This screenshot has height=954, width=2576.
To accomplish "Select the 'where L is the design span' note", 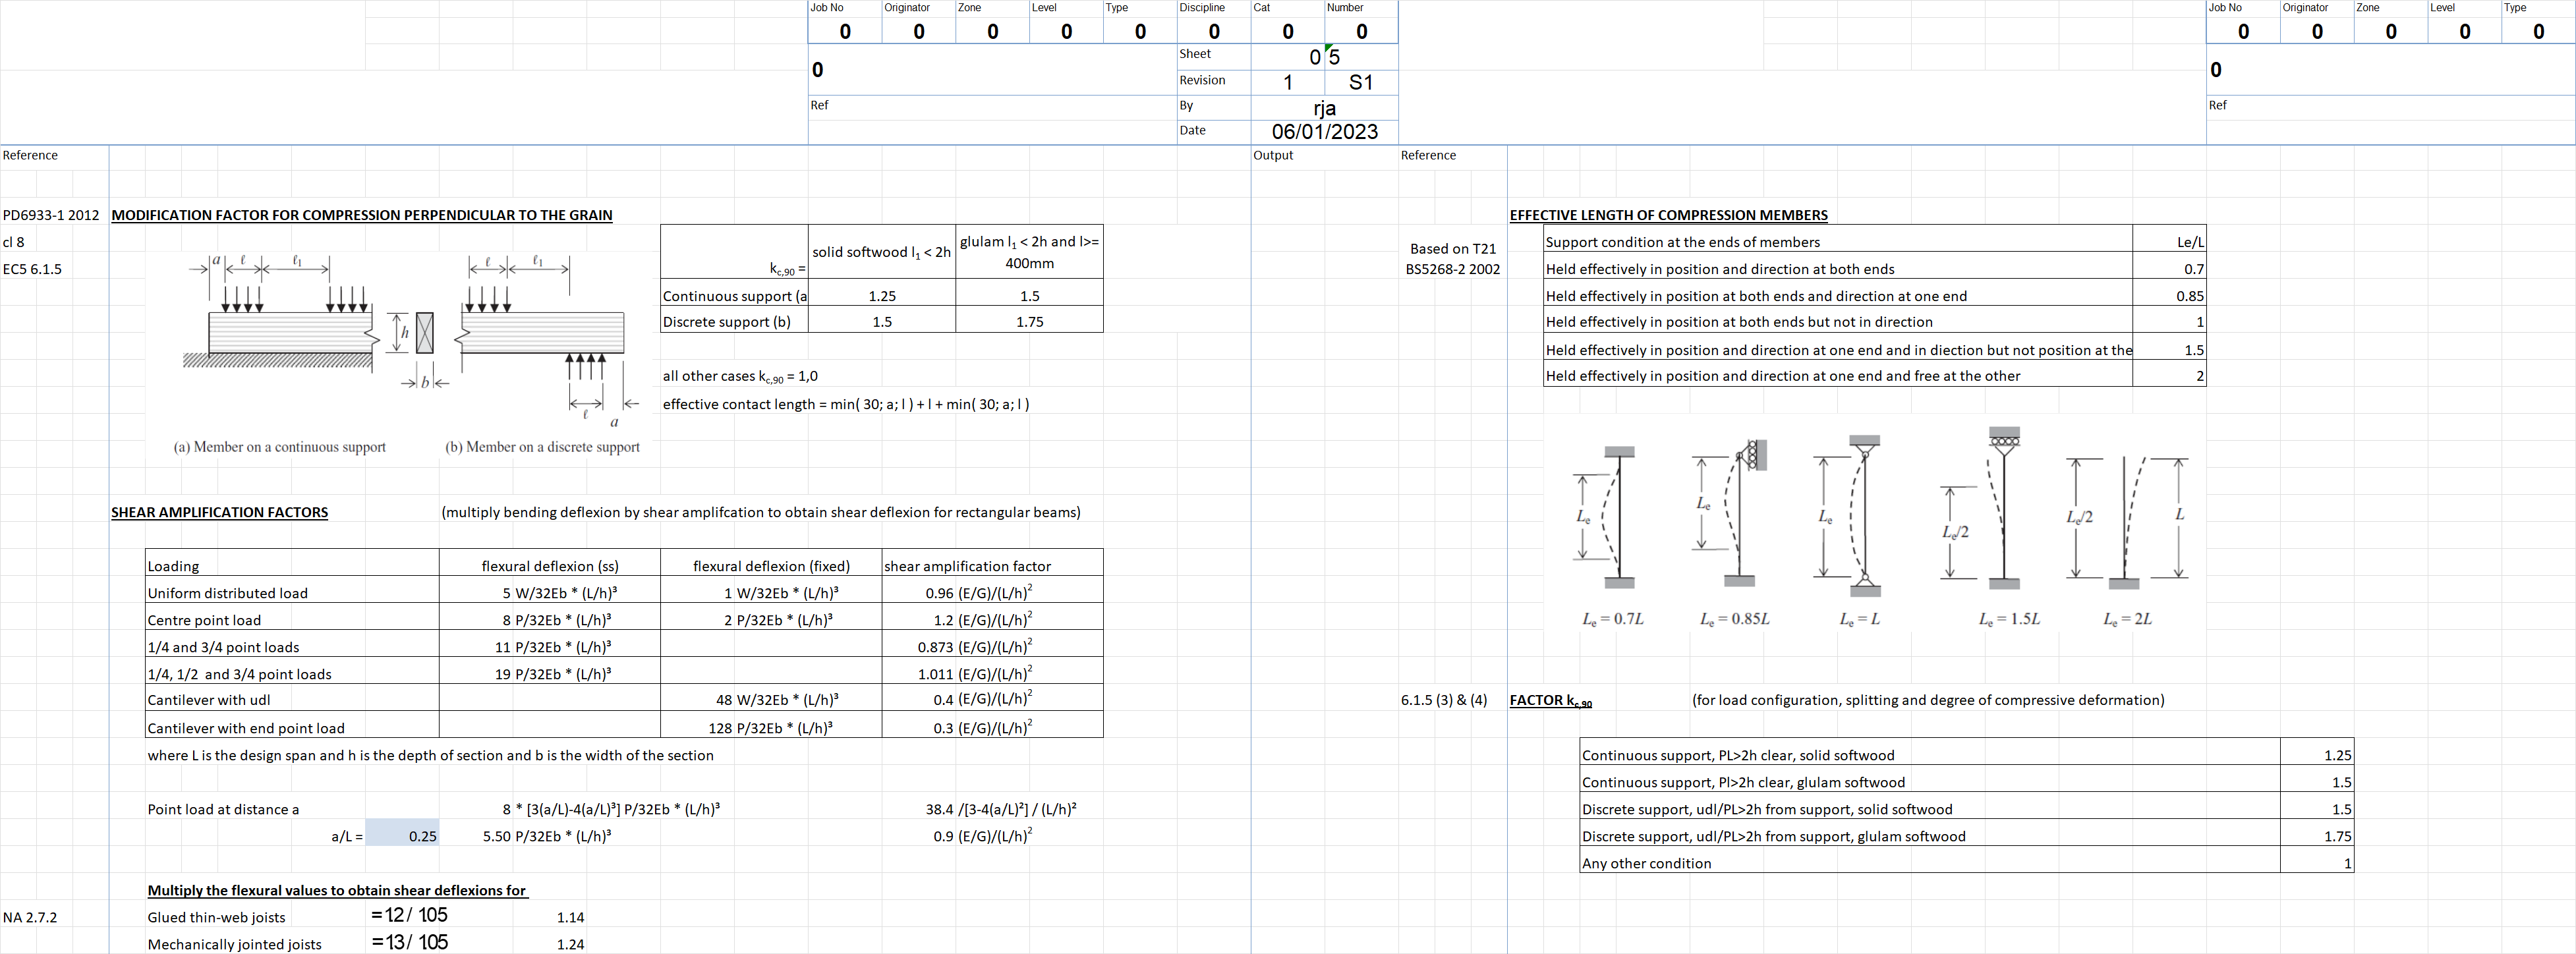I will click(x=430, y=755).
